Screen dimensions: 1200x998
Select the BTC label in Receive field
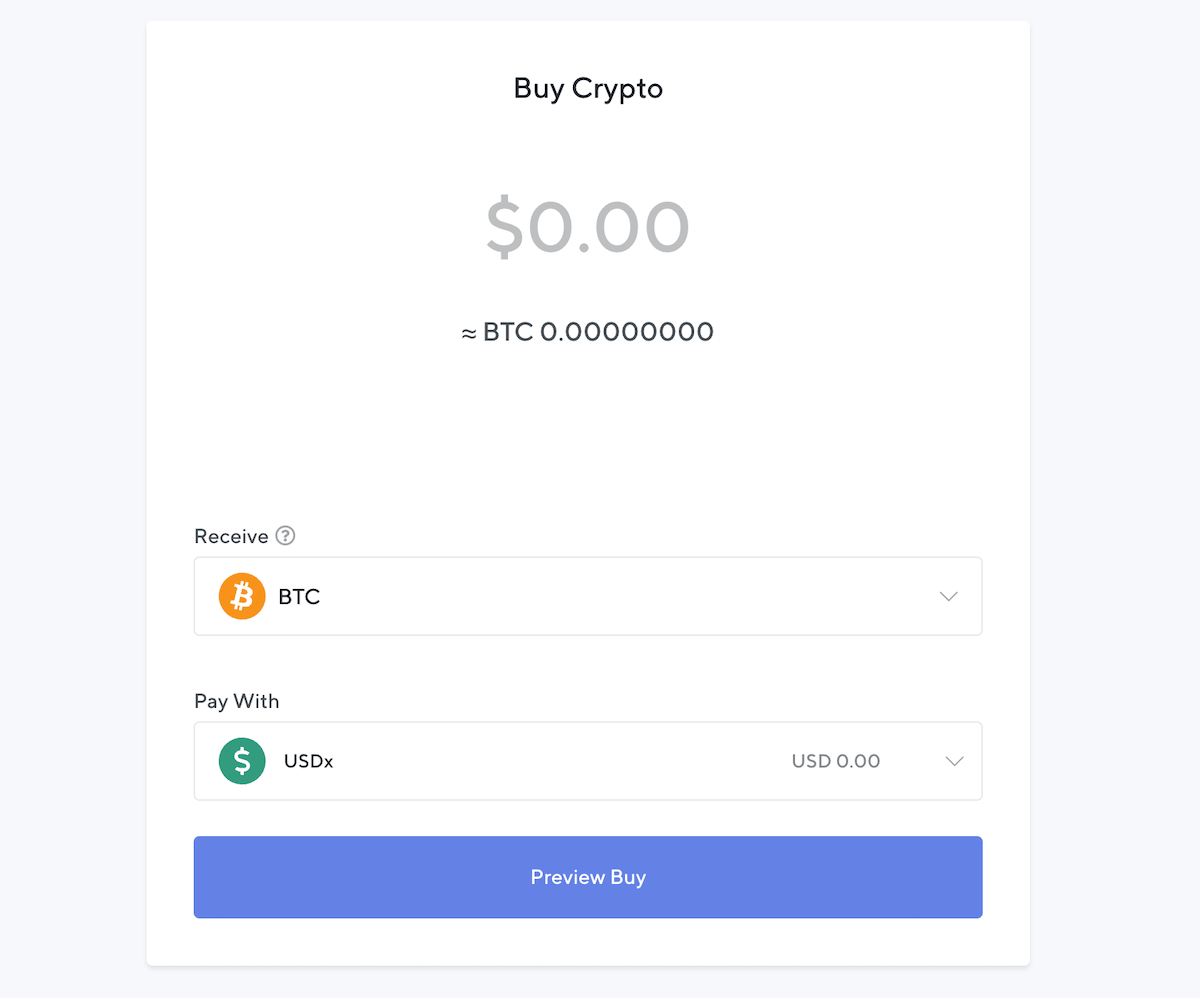click(299, 597)
